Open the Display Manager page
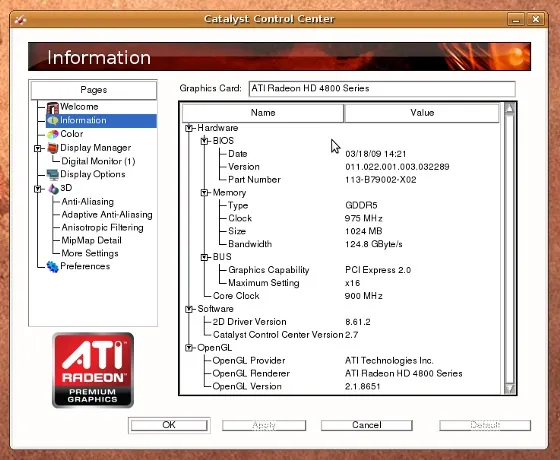Viewport: 560px width, 460px height. (x=96, y=148)
